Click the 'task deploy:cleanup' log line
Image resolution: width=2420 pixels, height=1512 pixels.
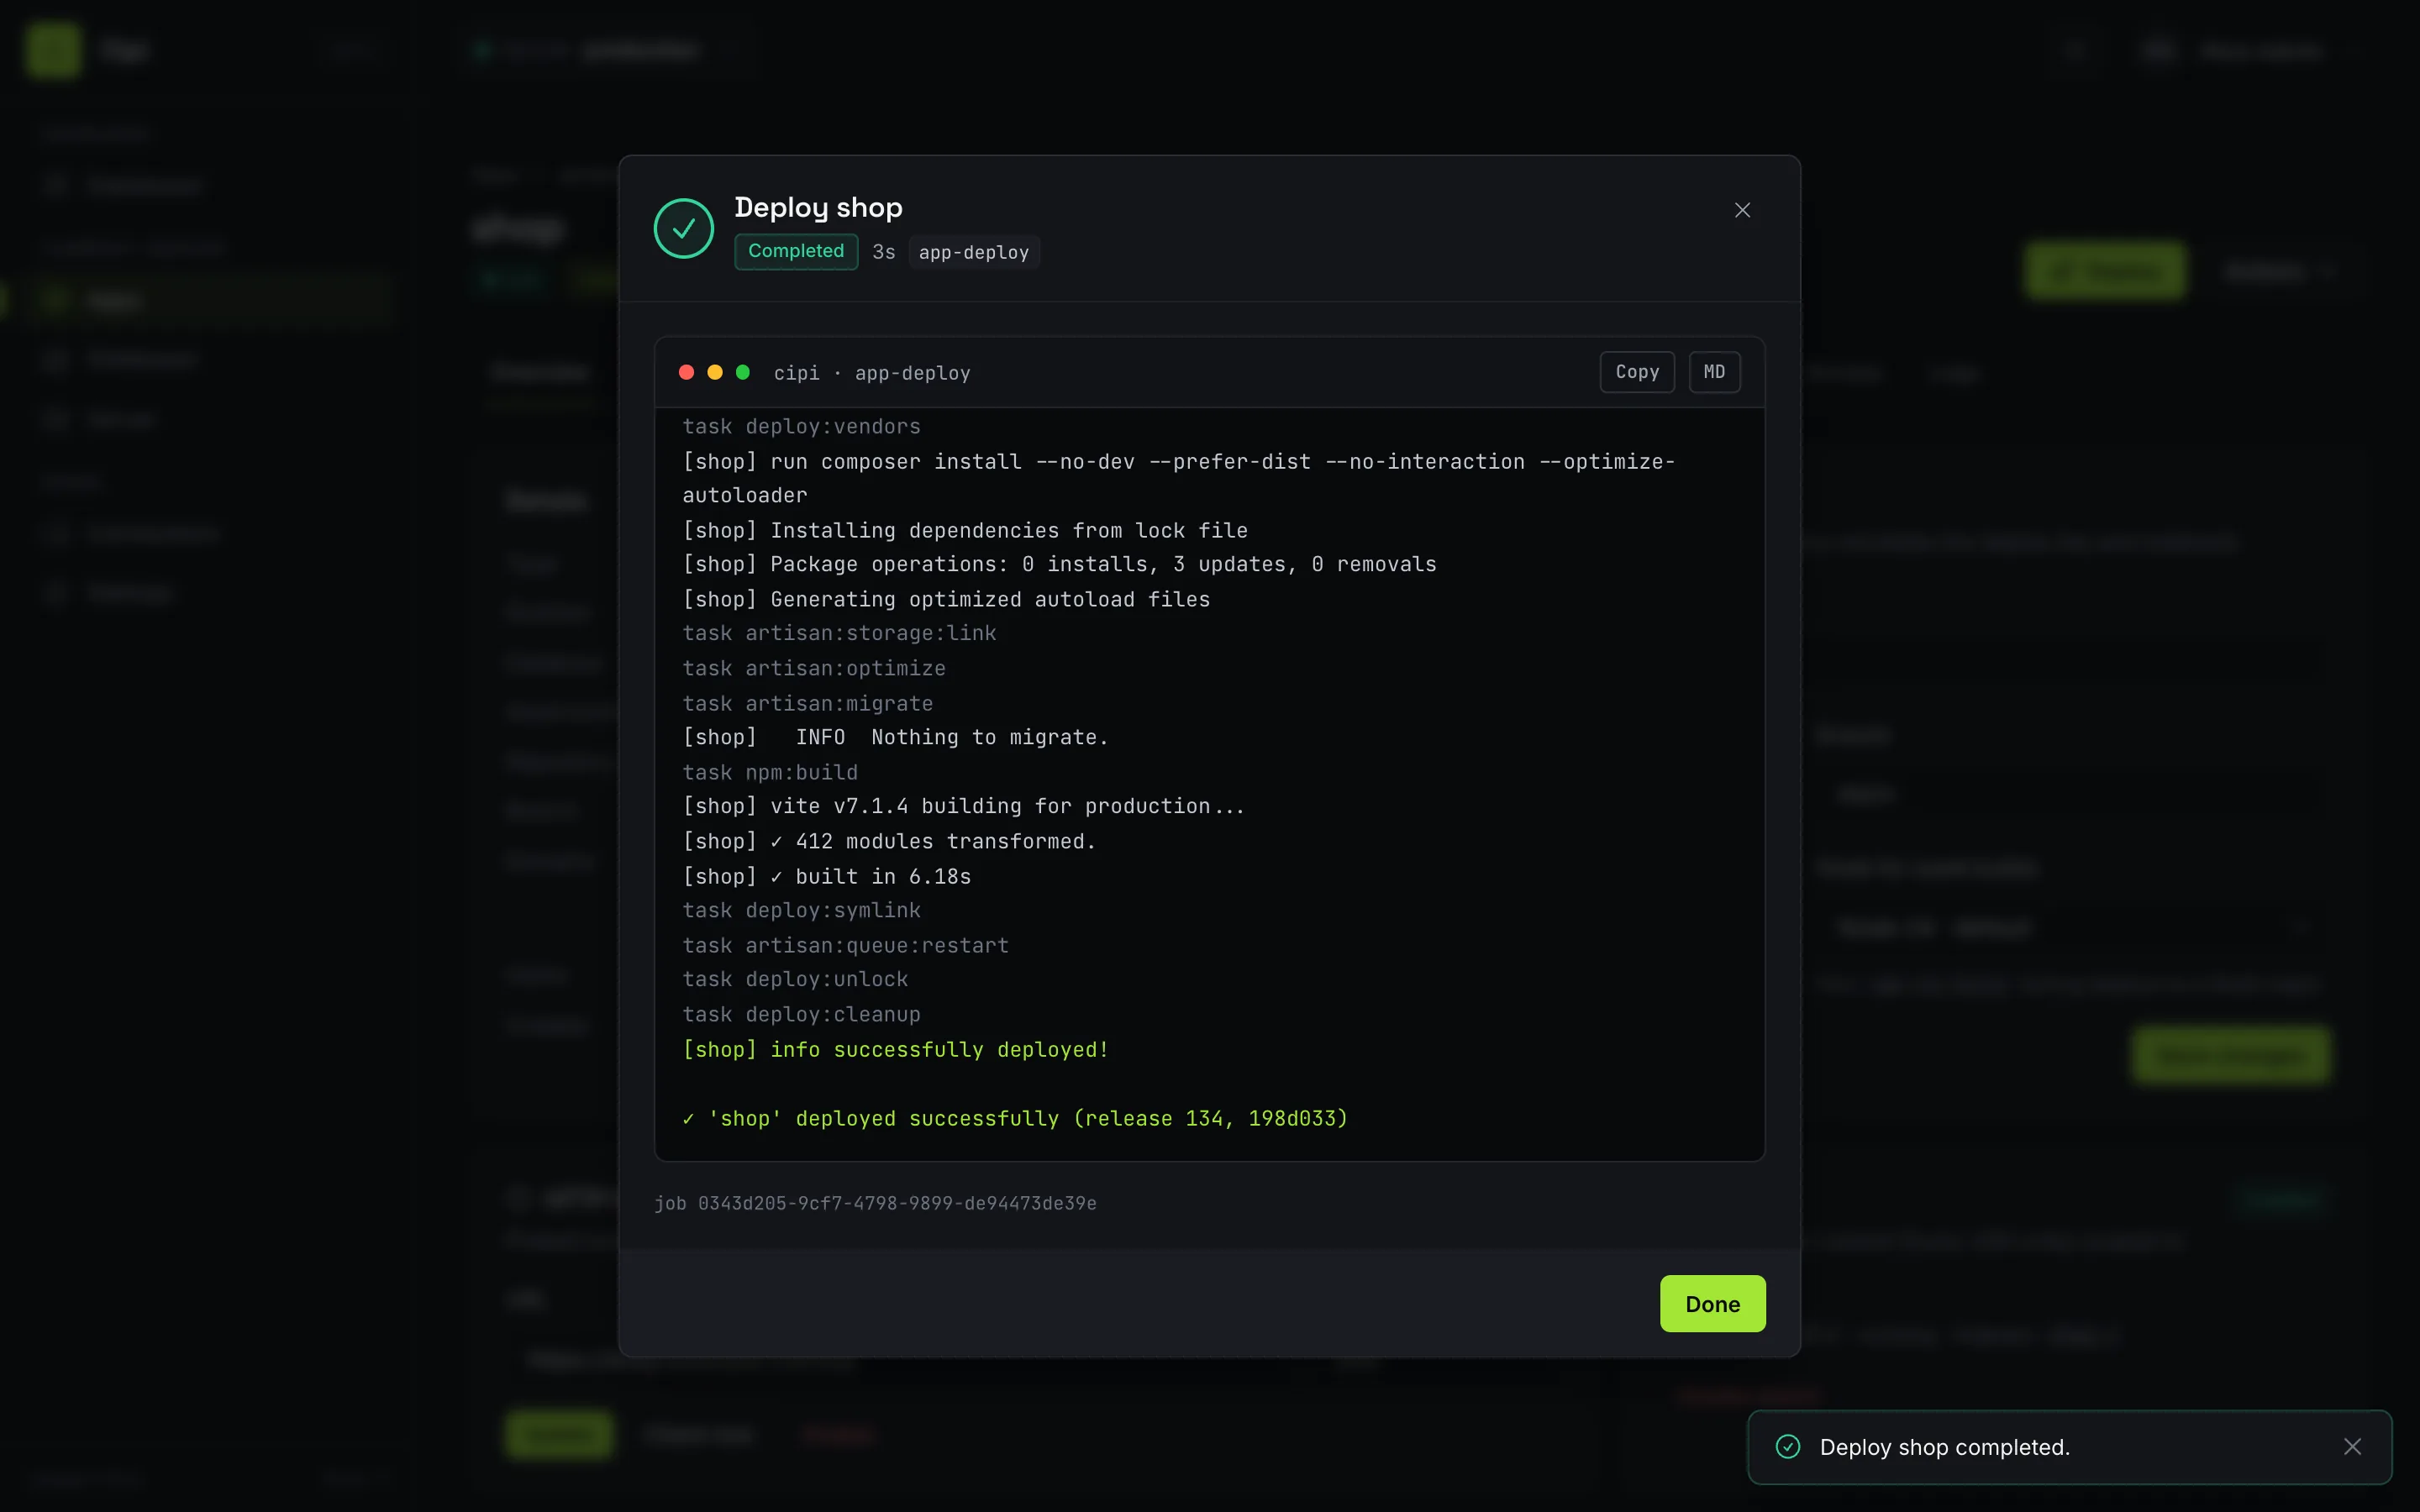pos(801,1014)
